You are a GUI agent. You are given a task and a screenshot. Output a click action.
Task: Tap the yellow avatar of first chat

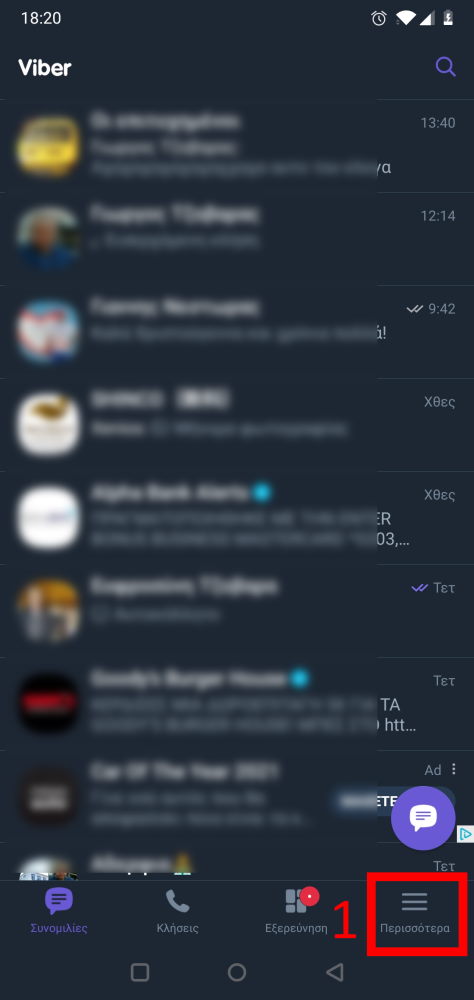click(x=48, y=147)
